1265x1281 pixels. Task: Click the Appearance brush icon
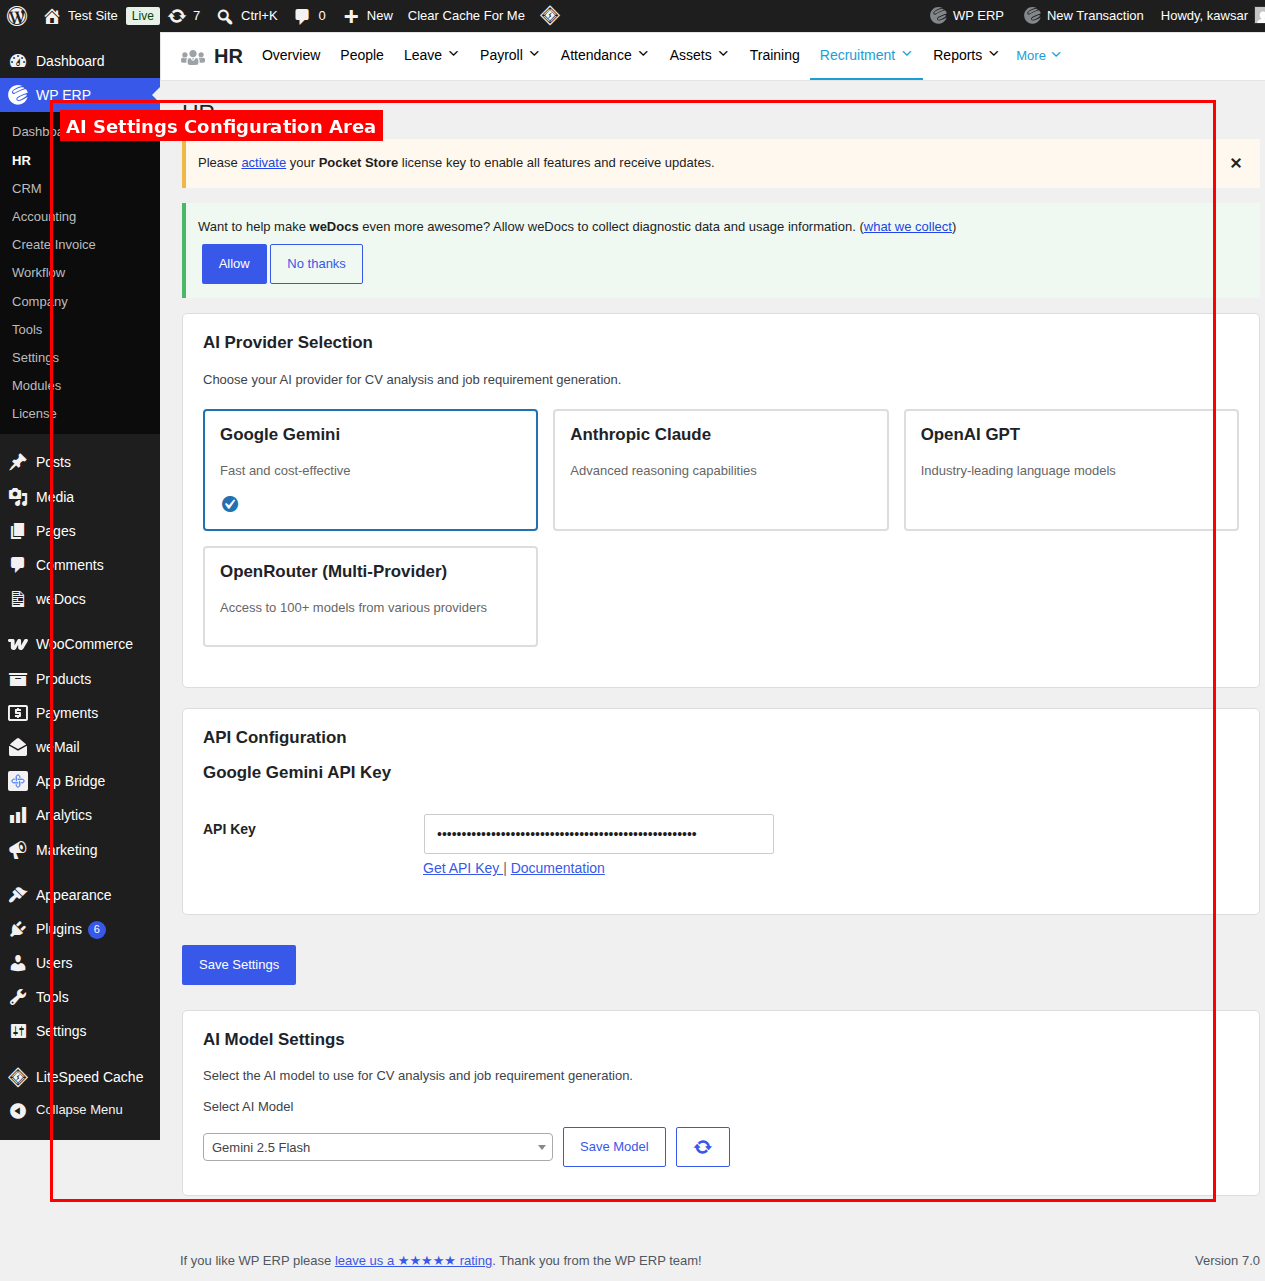18,895
